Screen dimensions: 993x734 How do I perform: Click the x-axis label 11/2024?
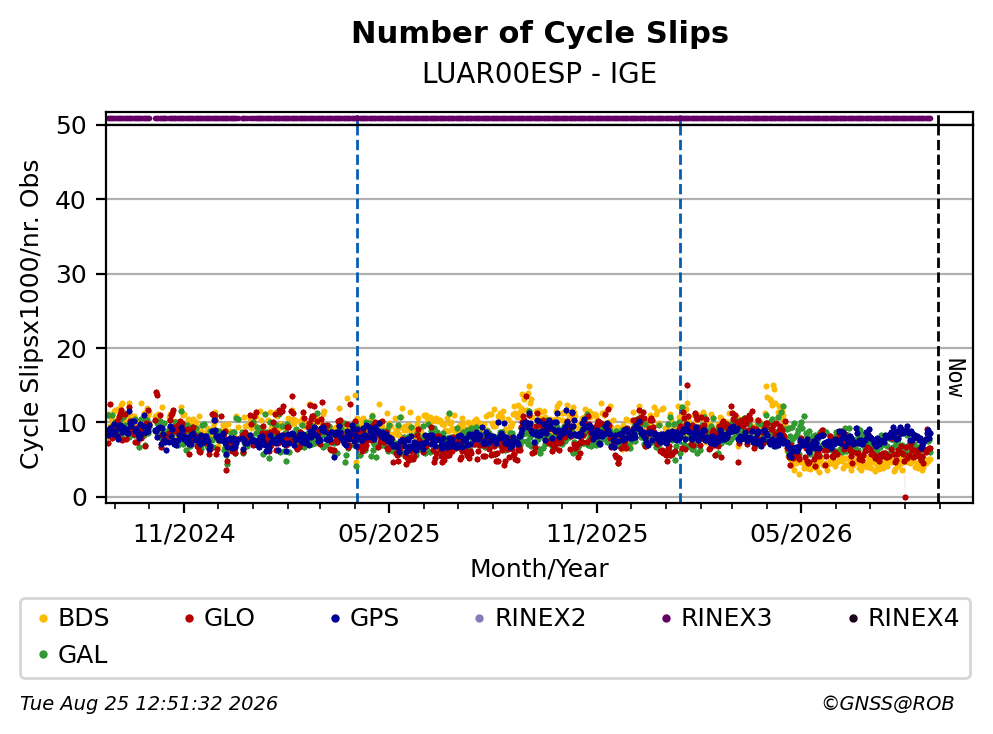184,534
